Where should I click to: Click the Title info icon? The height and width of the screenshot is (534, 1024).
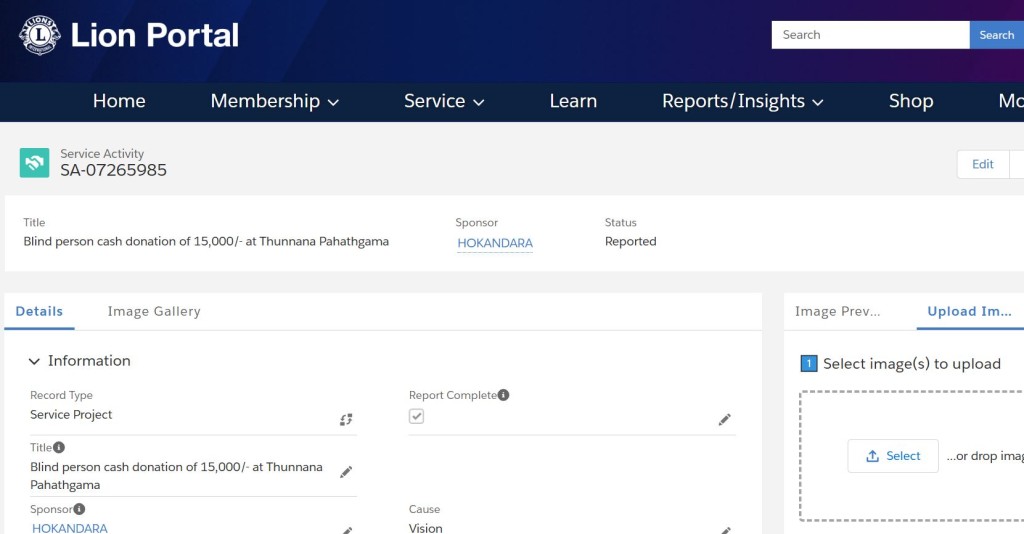point(59,447)
